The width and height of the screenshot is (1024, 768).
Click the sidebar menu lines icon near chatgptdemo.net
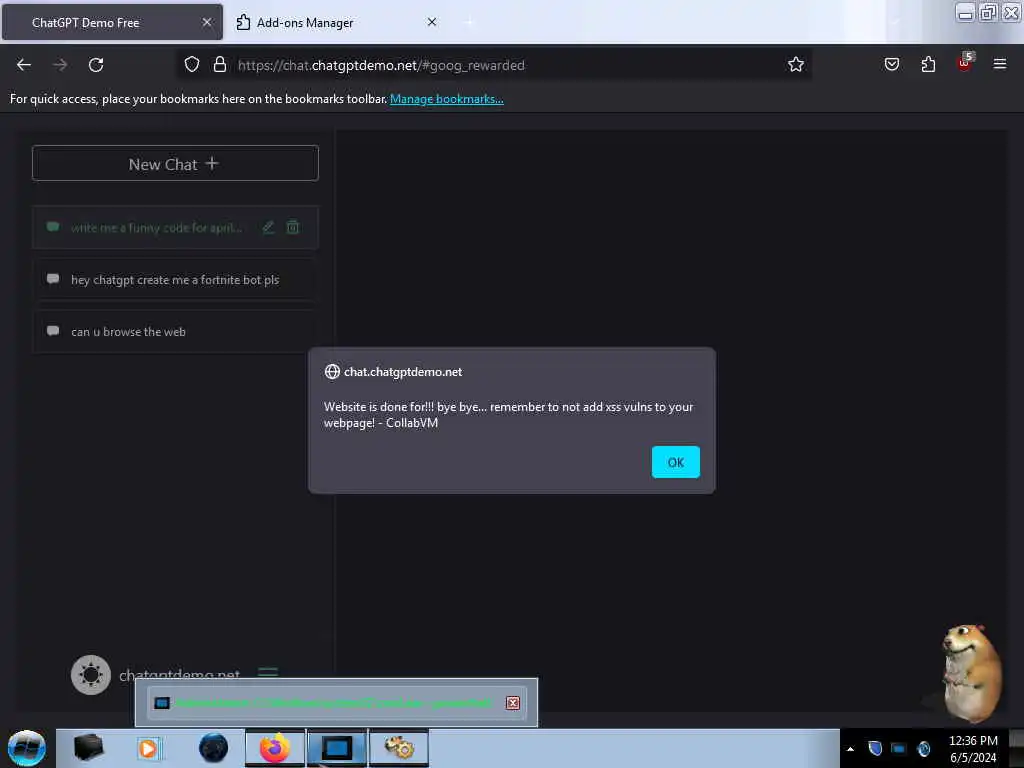click(x=268, y=671)
